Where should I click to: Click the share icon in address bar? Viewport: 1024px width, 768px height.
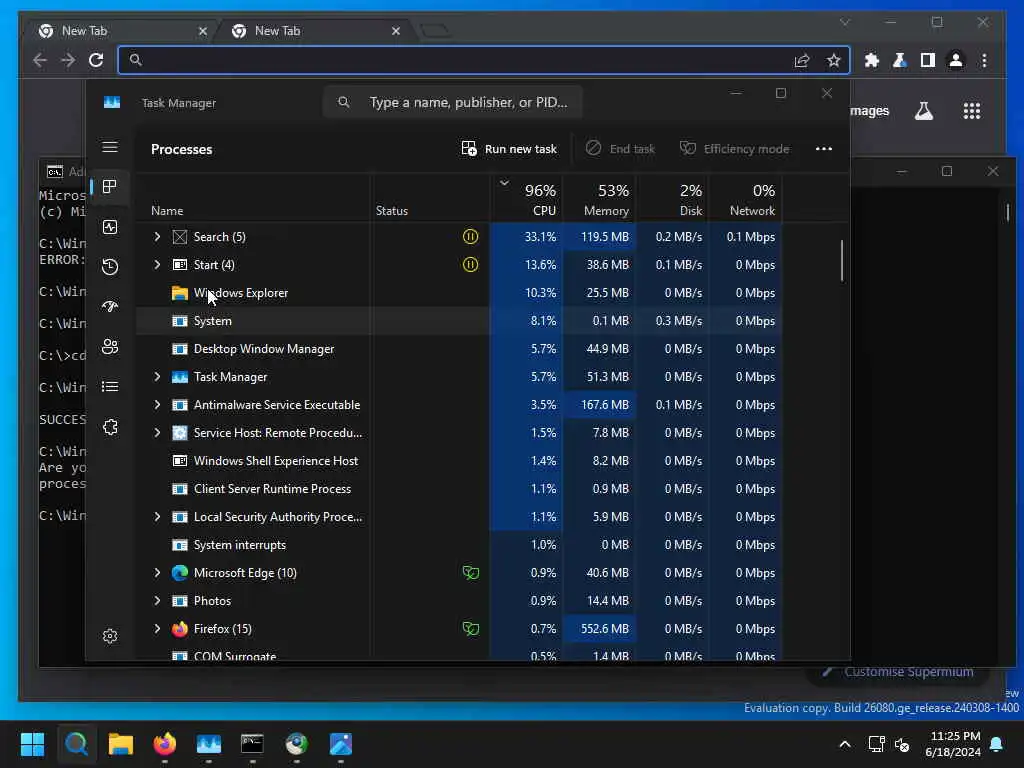[x=802, y=60]
